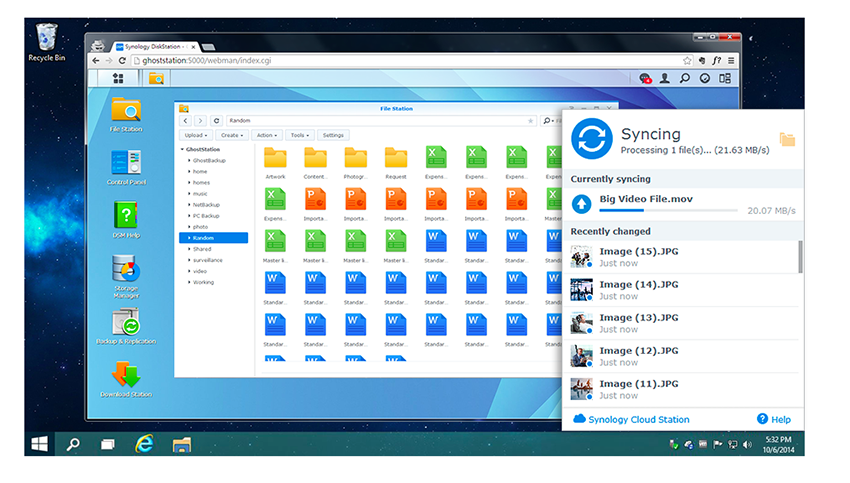Select the Shared folder in tree
Image resolution: width=850 pixels, height=483 pixels.
pyautogui.click(x=202, y=249)
